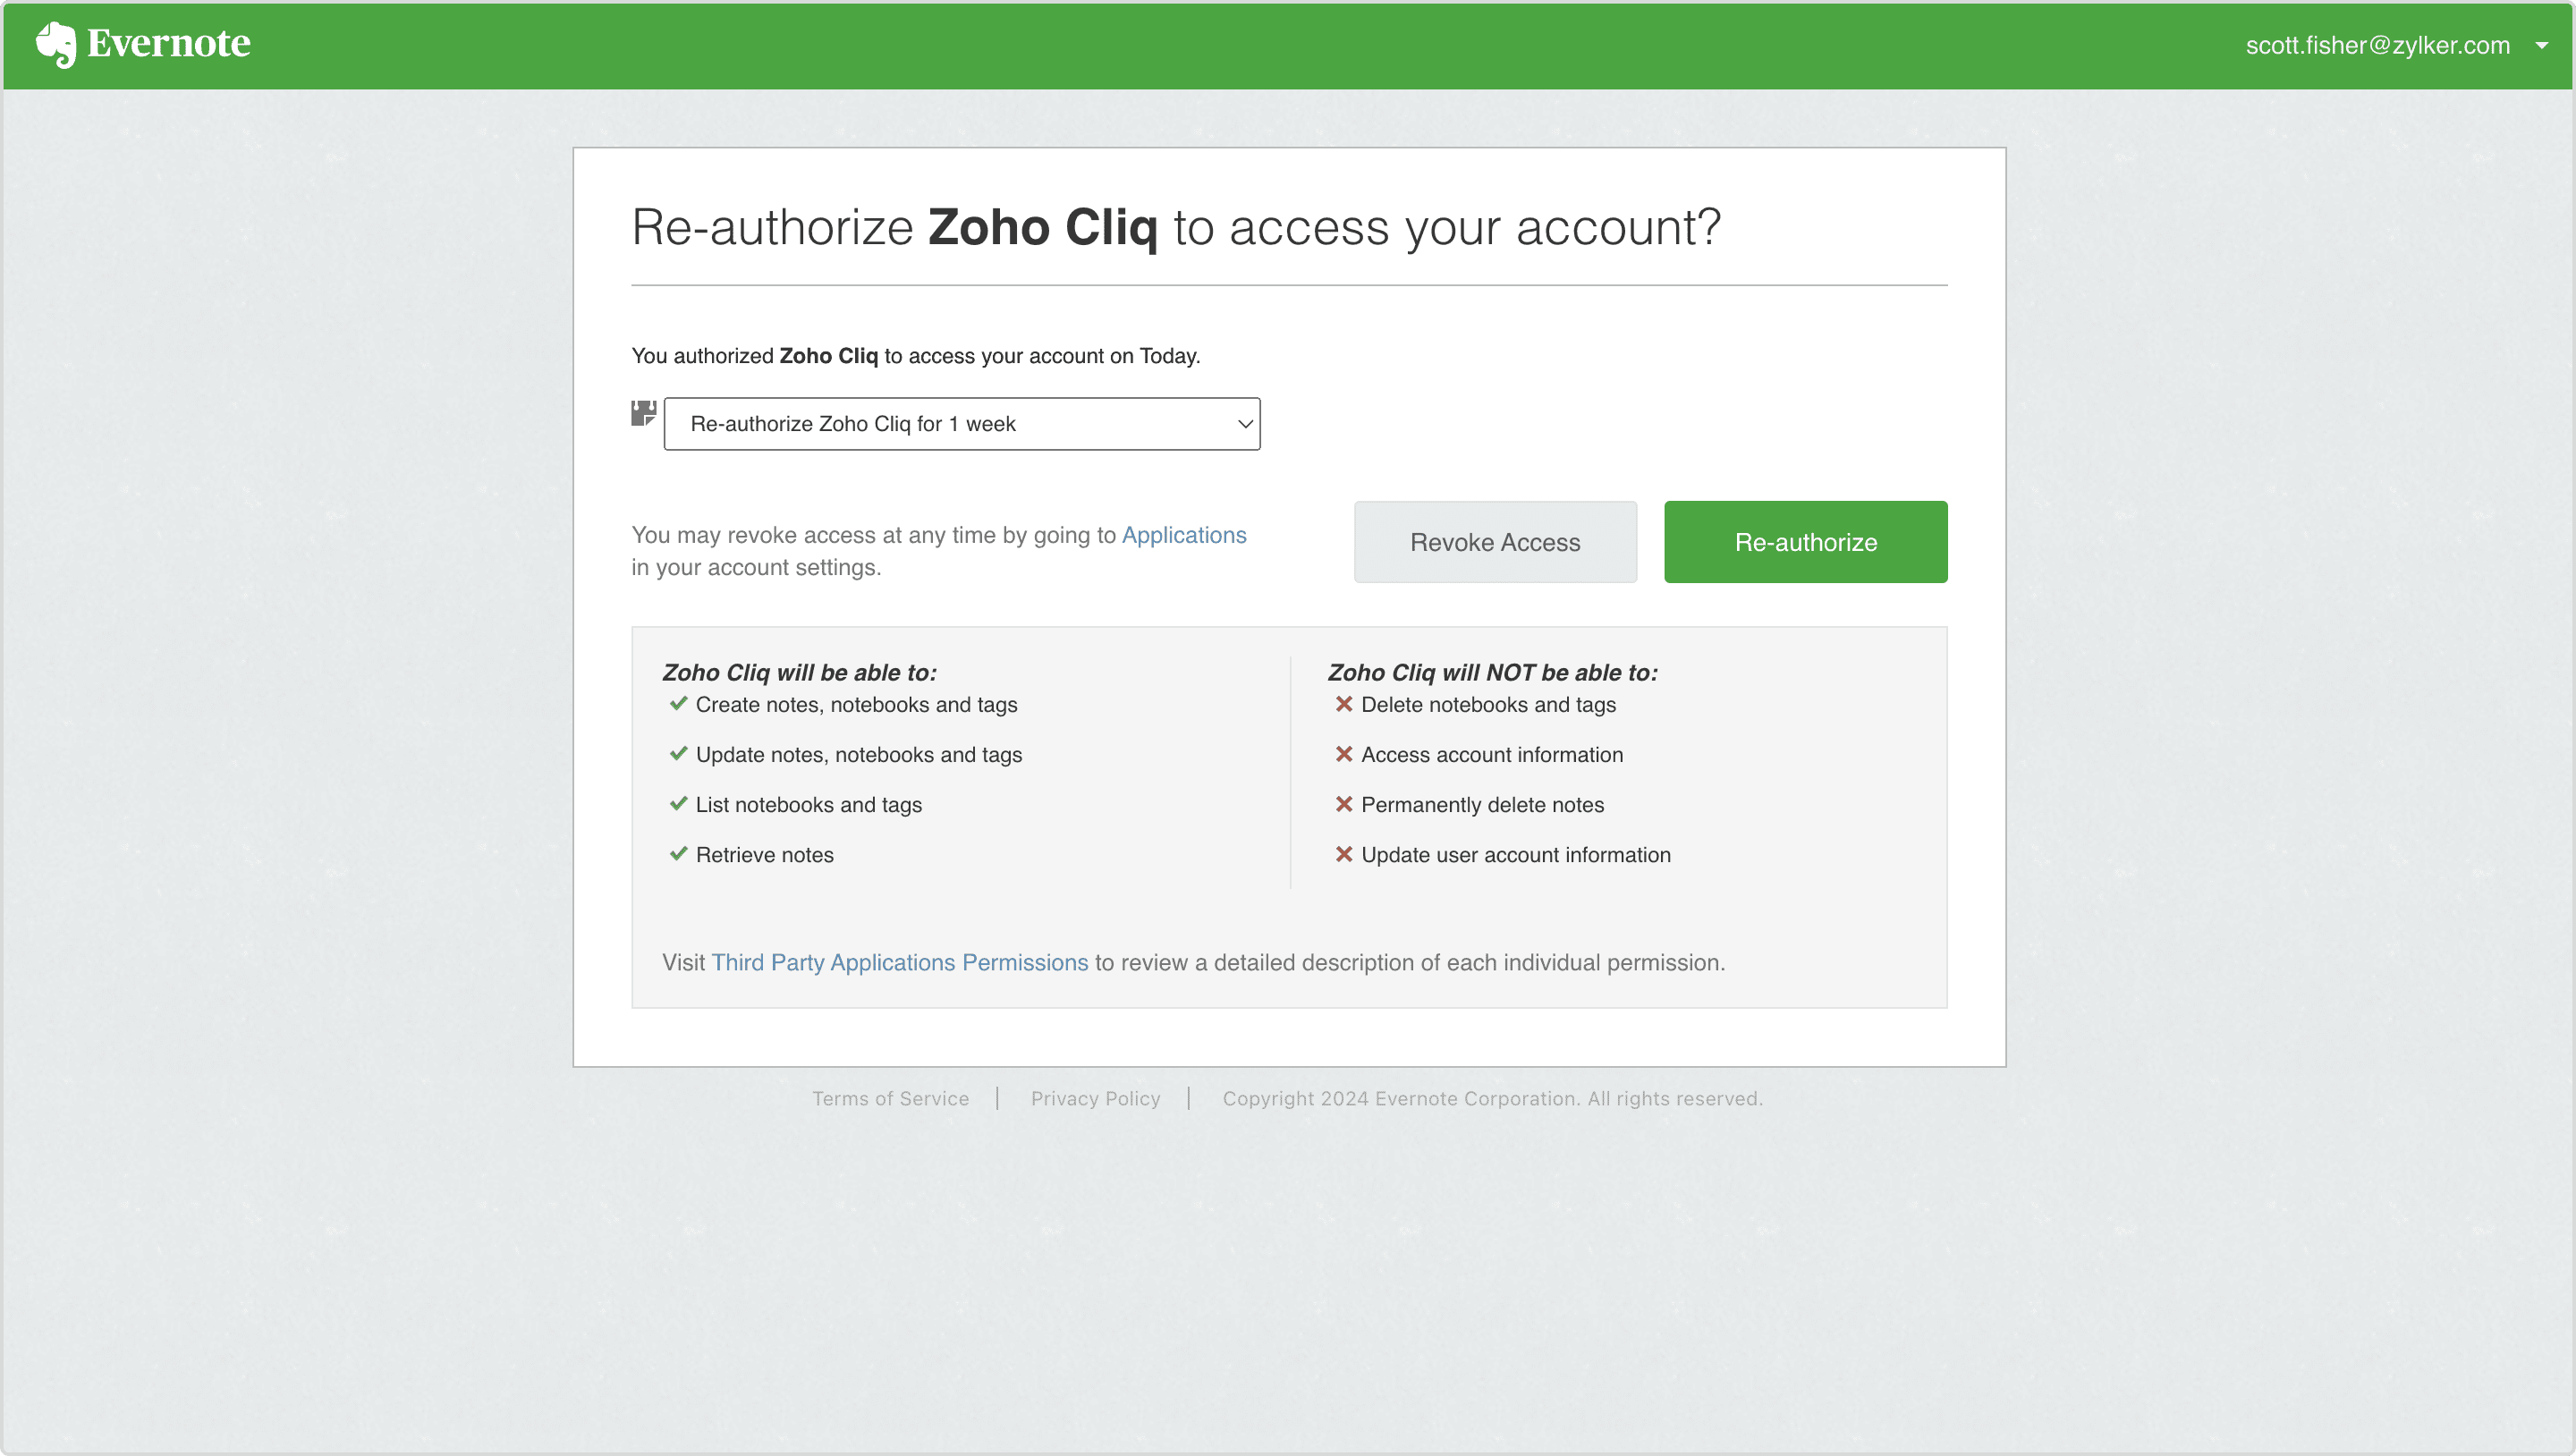The width and height of the screenshot is (2576, 1456).
Task: Click the checkmark beside Update notes, notebooks and tags
Action: (678, 754)
